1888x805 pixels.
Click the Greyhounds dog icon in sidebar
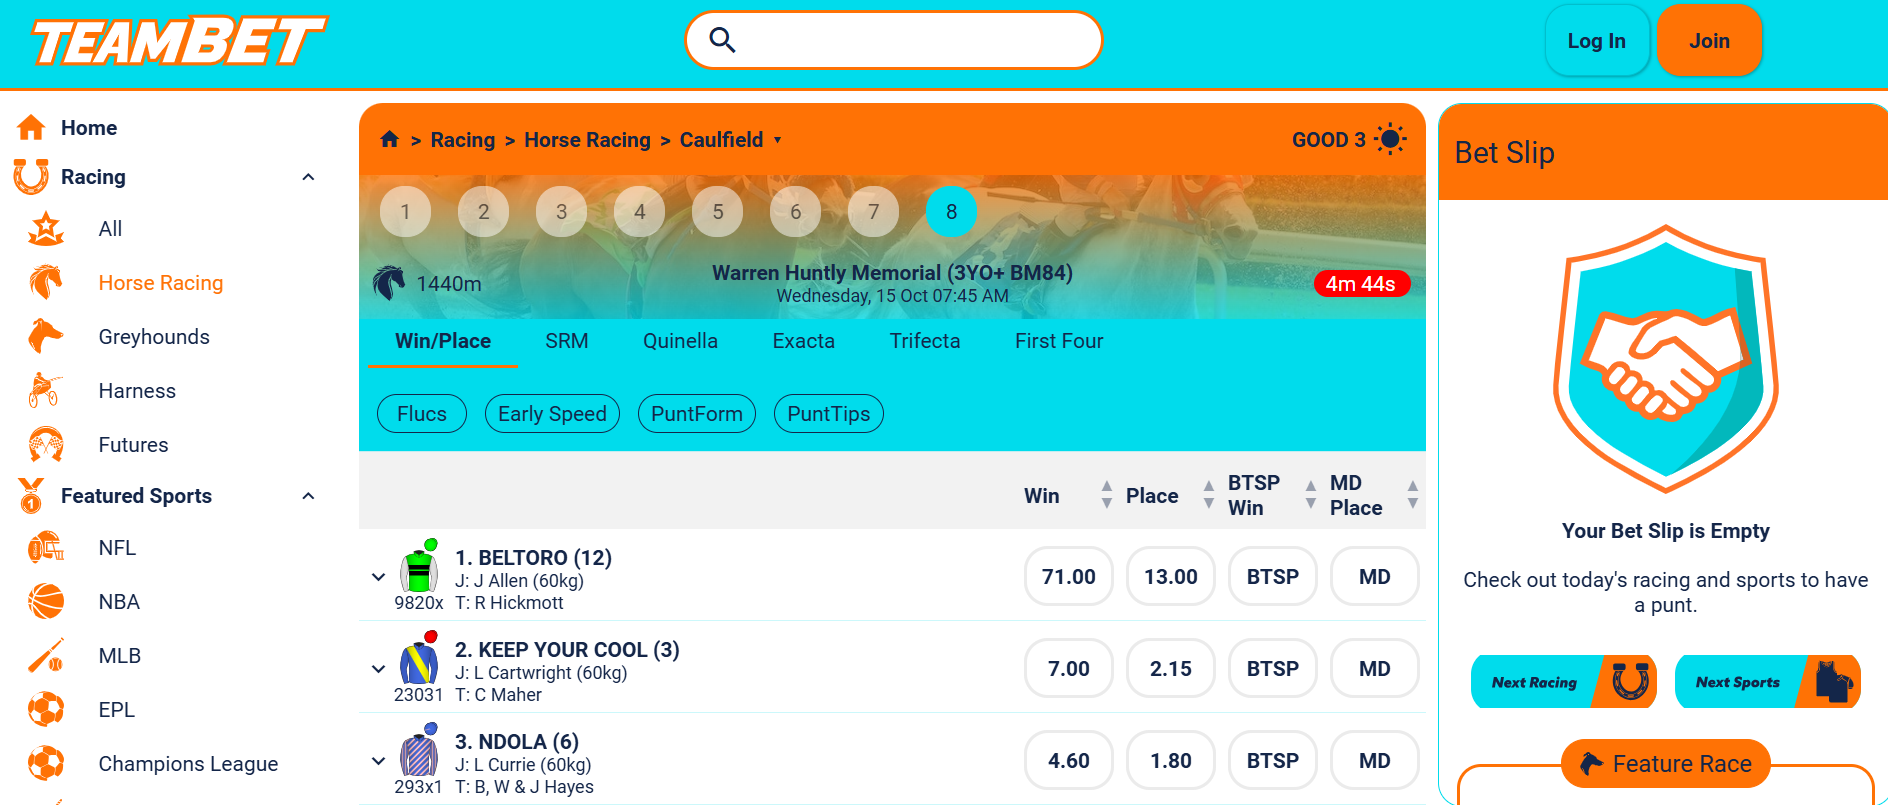pyautogui.click(x=45, y=337)
